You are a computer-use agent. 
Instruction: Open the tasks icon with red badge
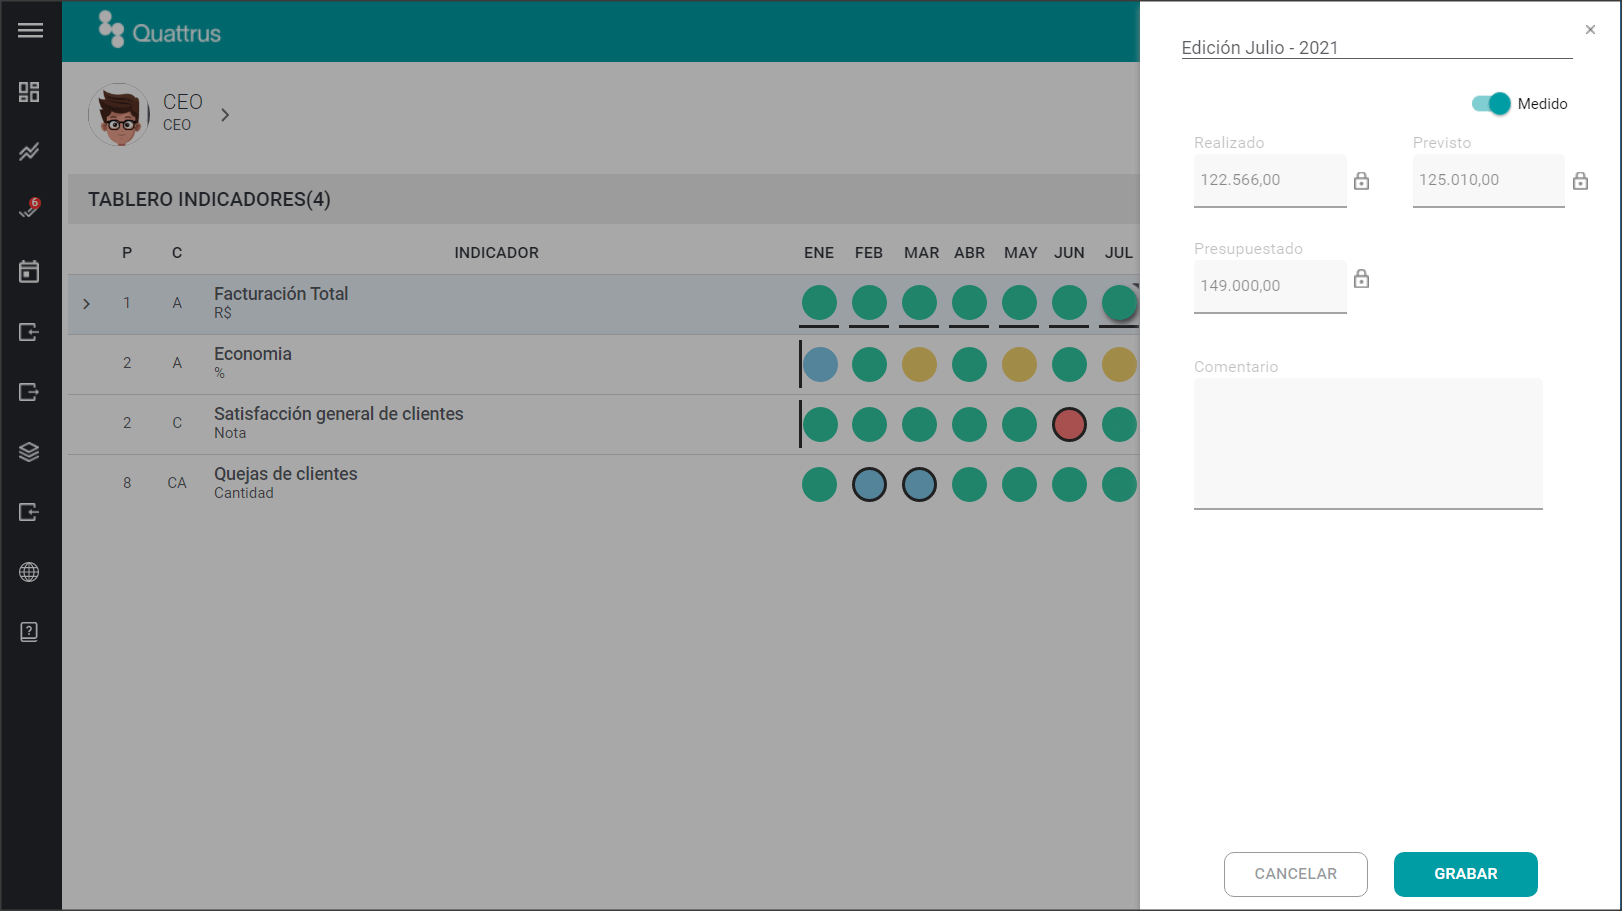pyautogui.click(x=29, y=210)
